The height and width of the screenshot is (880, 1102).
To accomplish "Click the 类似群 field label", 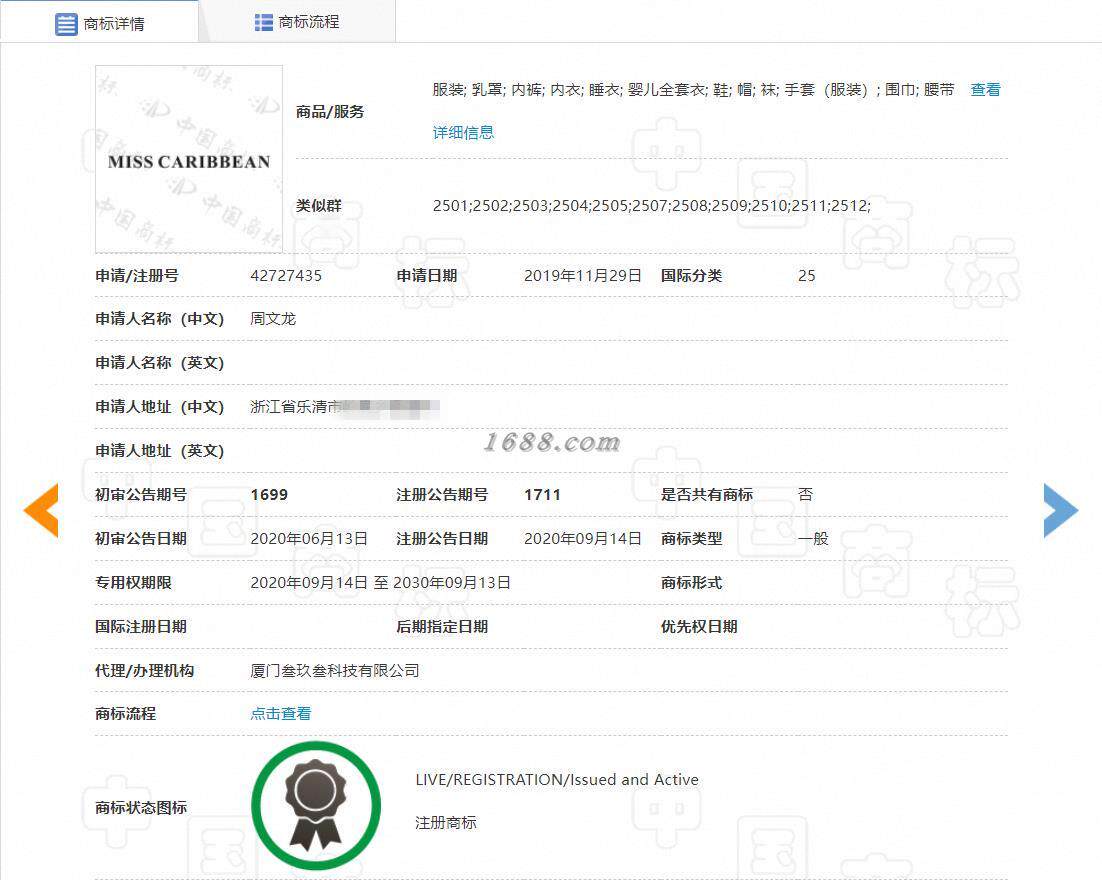I will coord(318,205).
